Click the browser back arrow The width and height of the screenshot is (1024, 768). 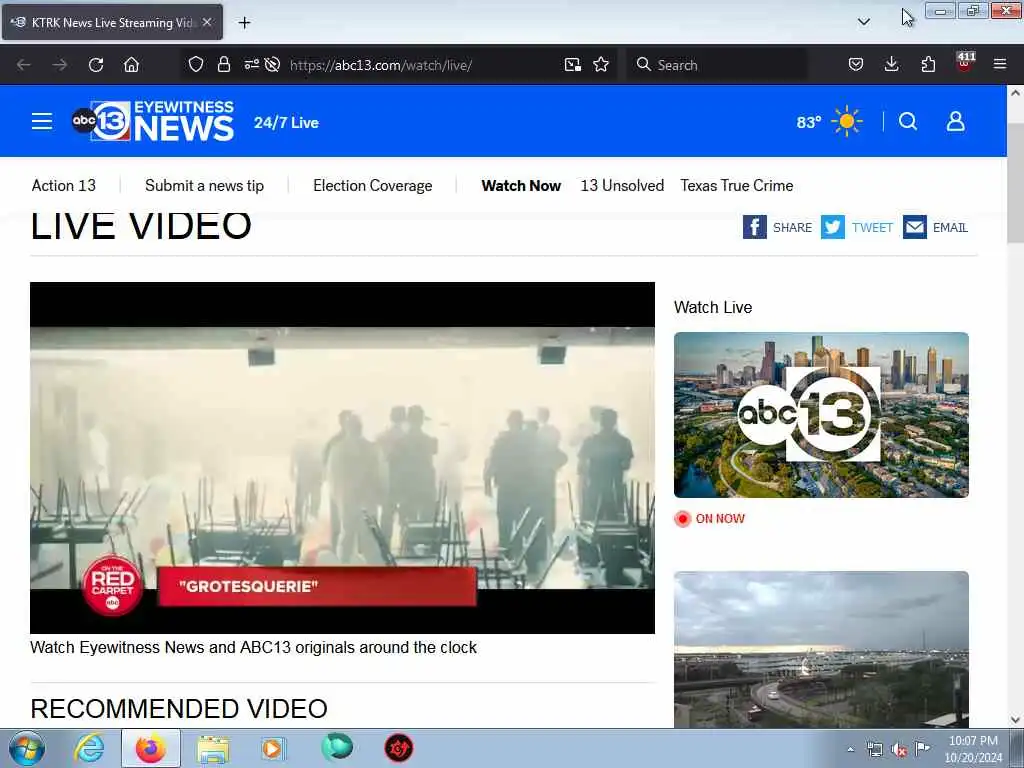[24, 65]
